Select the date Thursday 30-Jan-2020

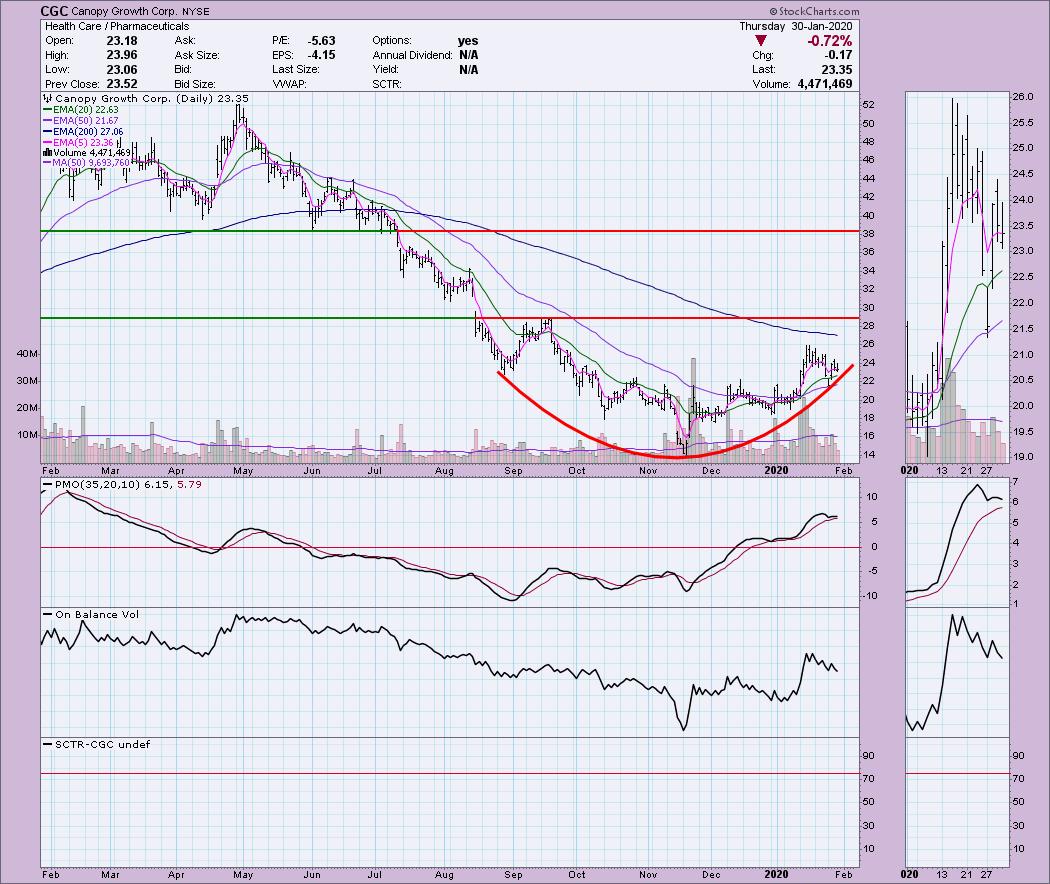pos(796,26)
